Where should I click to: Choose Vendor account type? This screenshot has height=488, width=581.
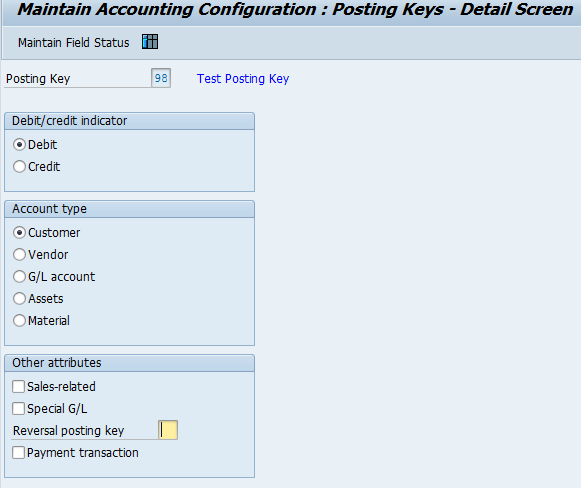19,255
